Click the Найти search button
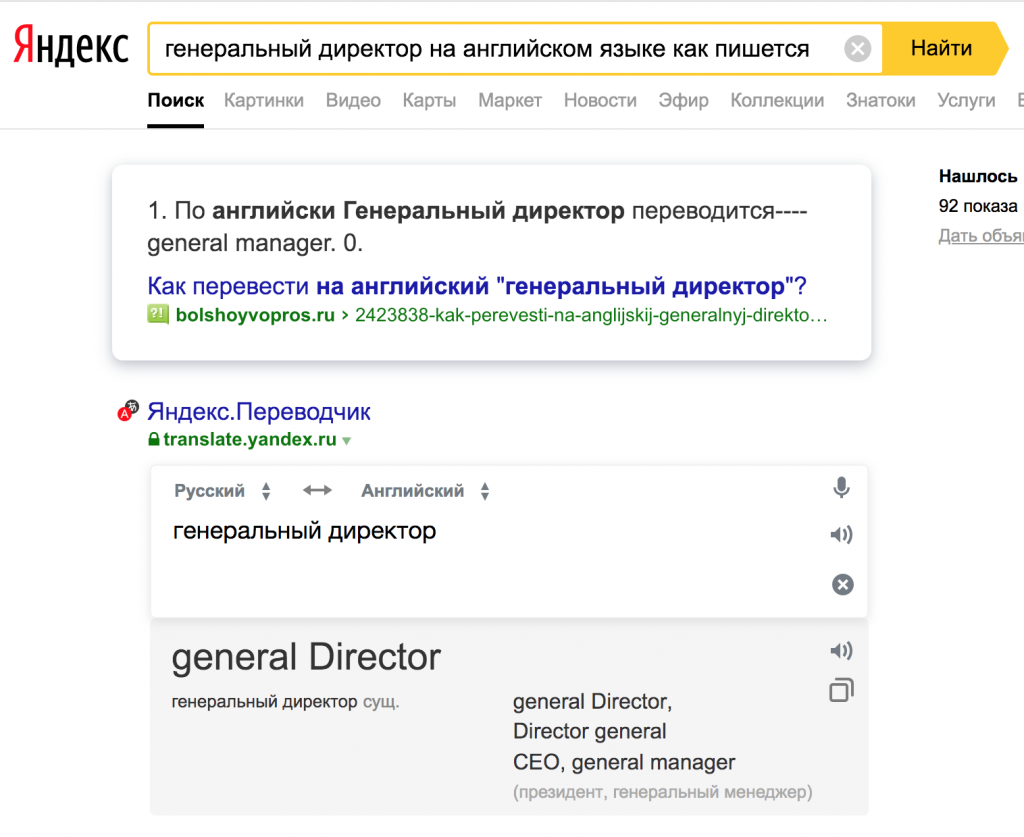The height and width of the screenshot is (837, 1024). point(941,48)
